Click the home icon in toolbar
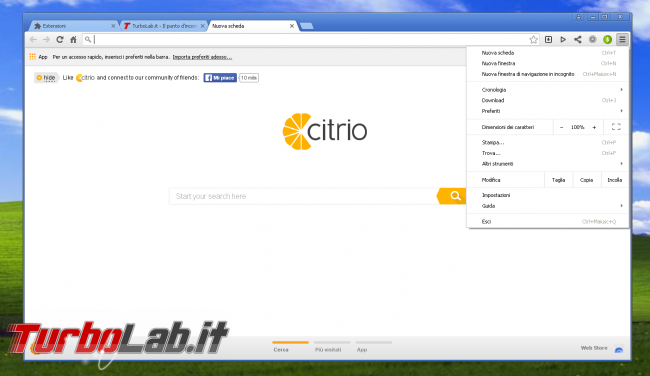The width and height of the screenshot is (650, 376). 73,39
